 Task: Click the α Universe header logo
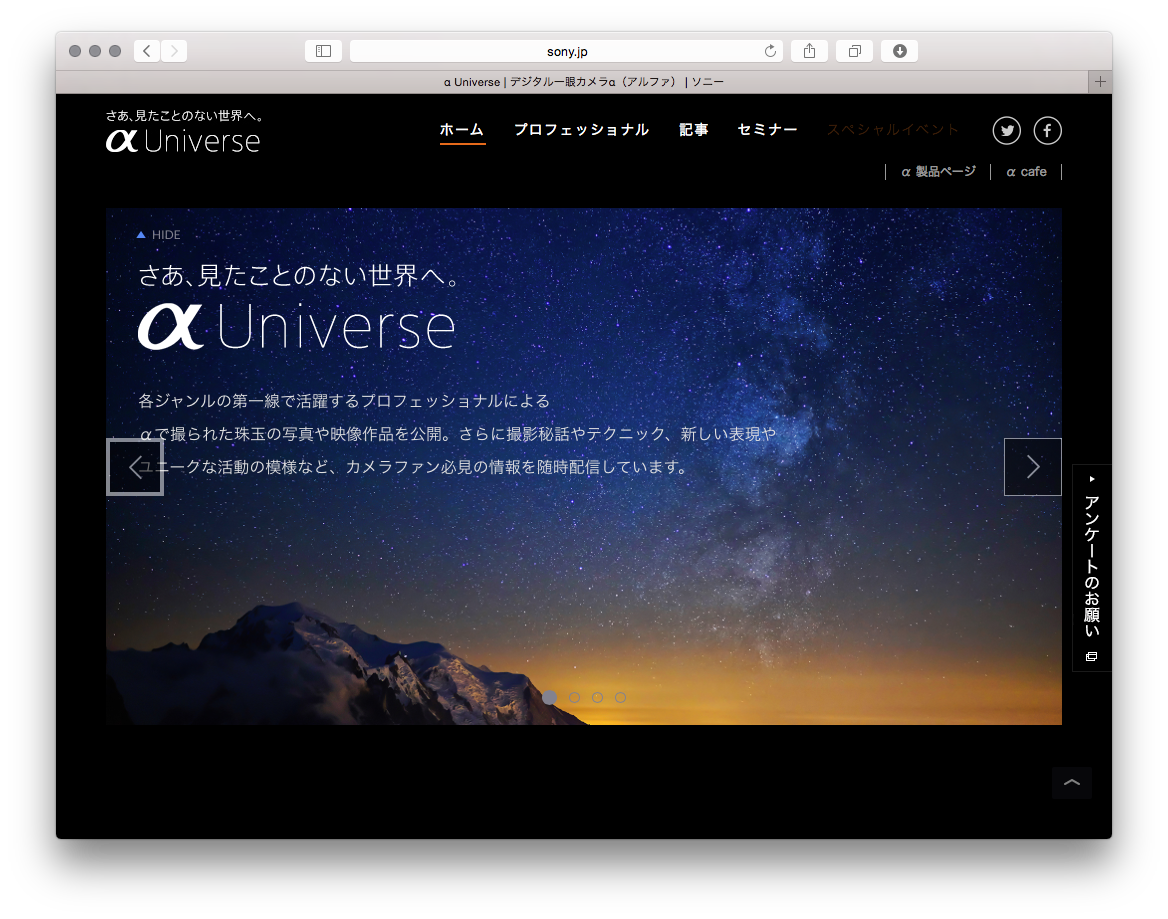coord(184,132)
